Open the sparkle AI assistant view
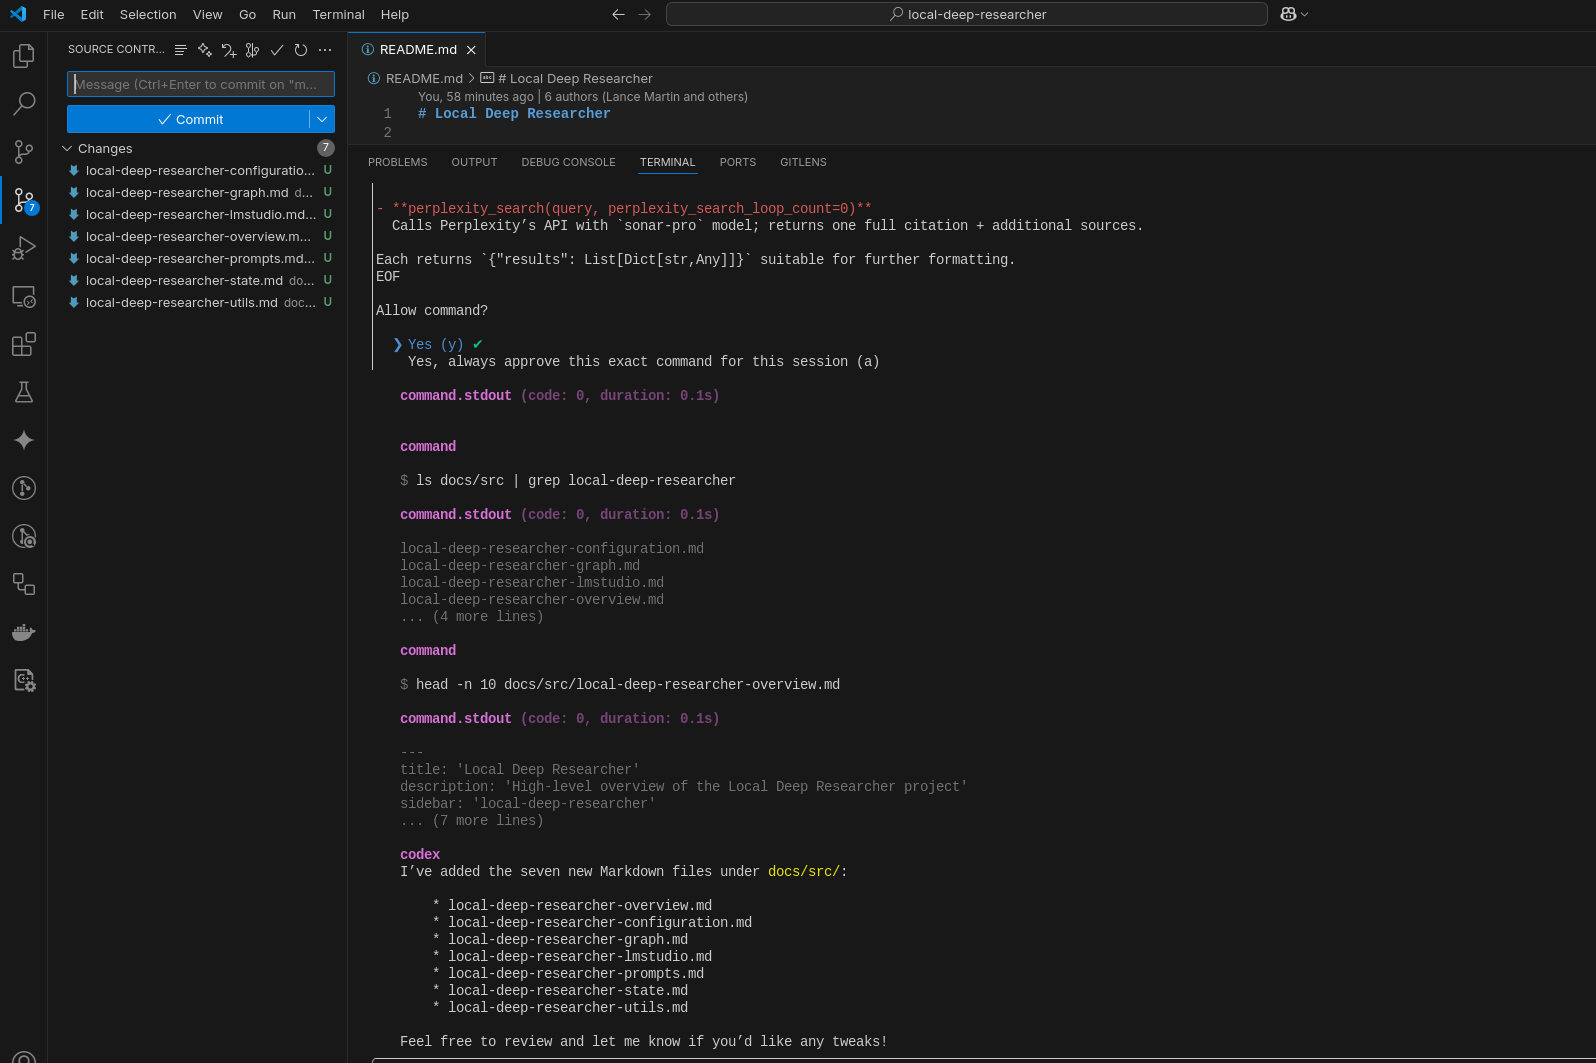 point(24,440)
